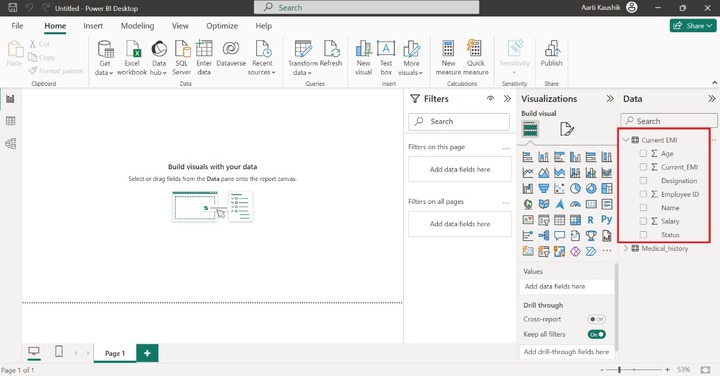Screen dimensions: 720x376
Task: Check the Salary field checkbox
Action: click(x=643, y=221)
